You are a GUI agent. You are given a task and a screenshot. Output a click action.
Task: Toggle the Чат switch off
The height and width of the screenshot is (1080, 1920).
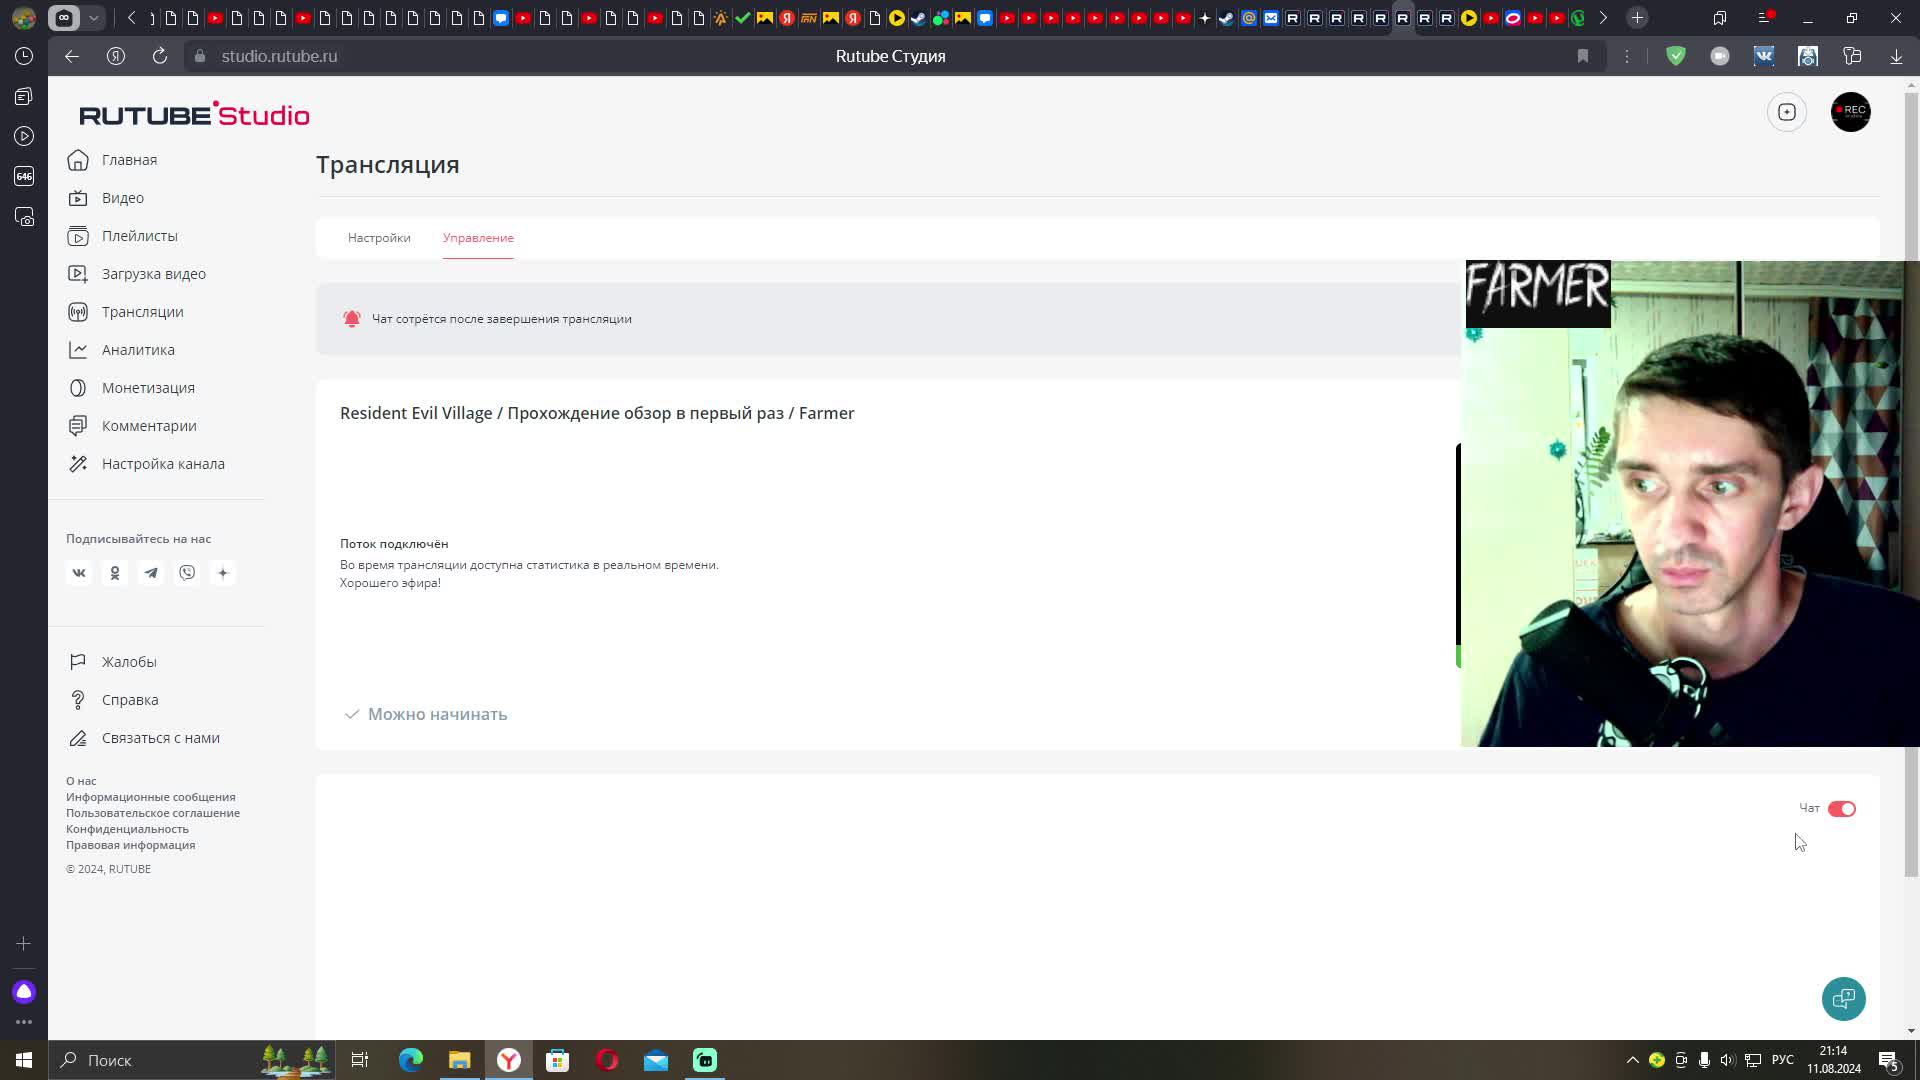1842,809
